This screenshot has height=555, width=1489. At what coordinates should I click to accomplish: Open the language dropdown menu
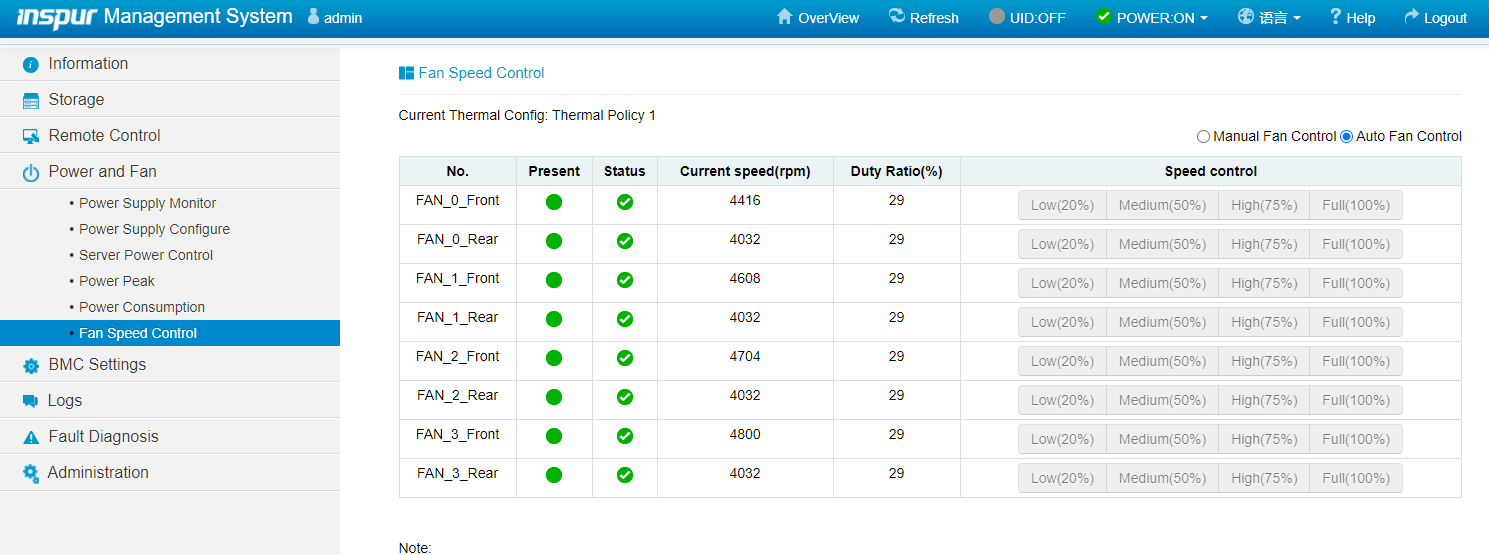tap(1270, 18)
